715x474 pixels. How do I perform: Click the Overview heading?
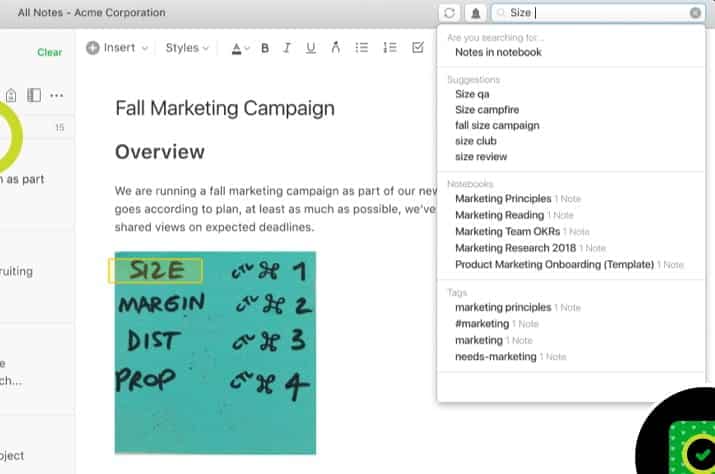click(x=160, y=152)
